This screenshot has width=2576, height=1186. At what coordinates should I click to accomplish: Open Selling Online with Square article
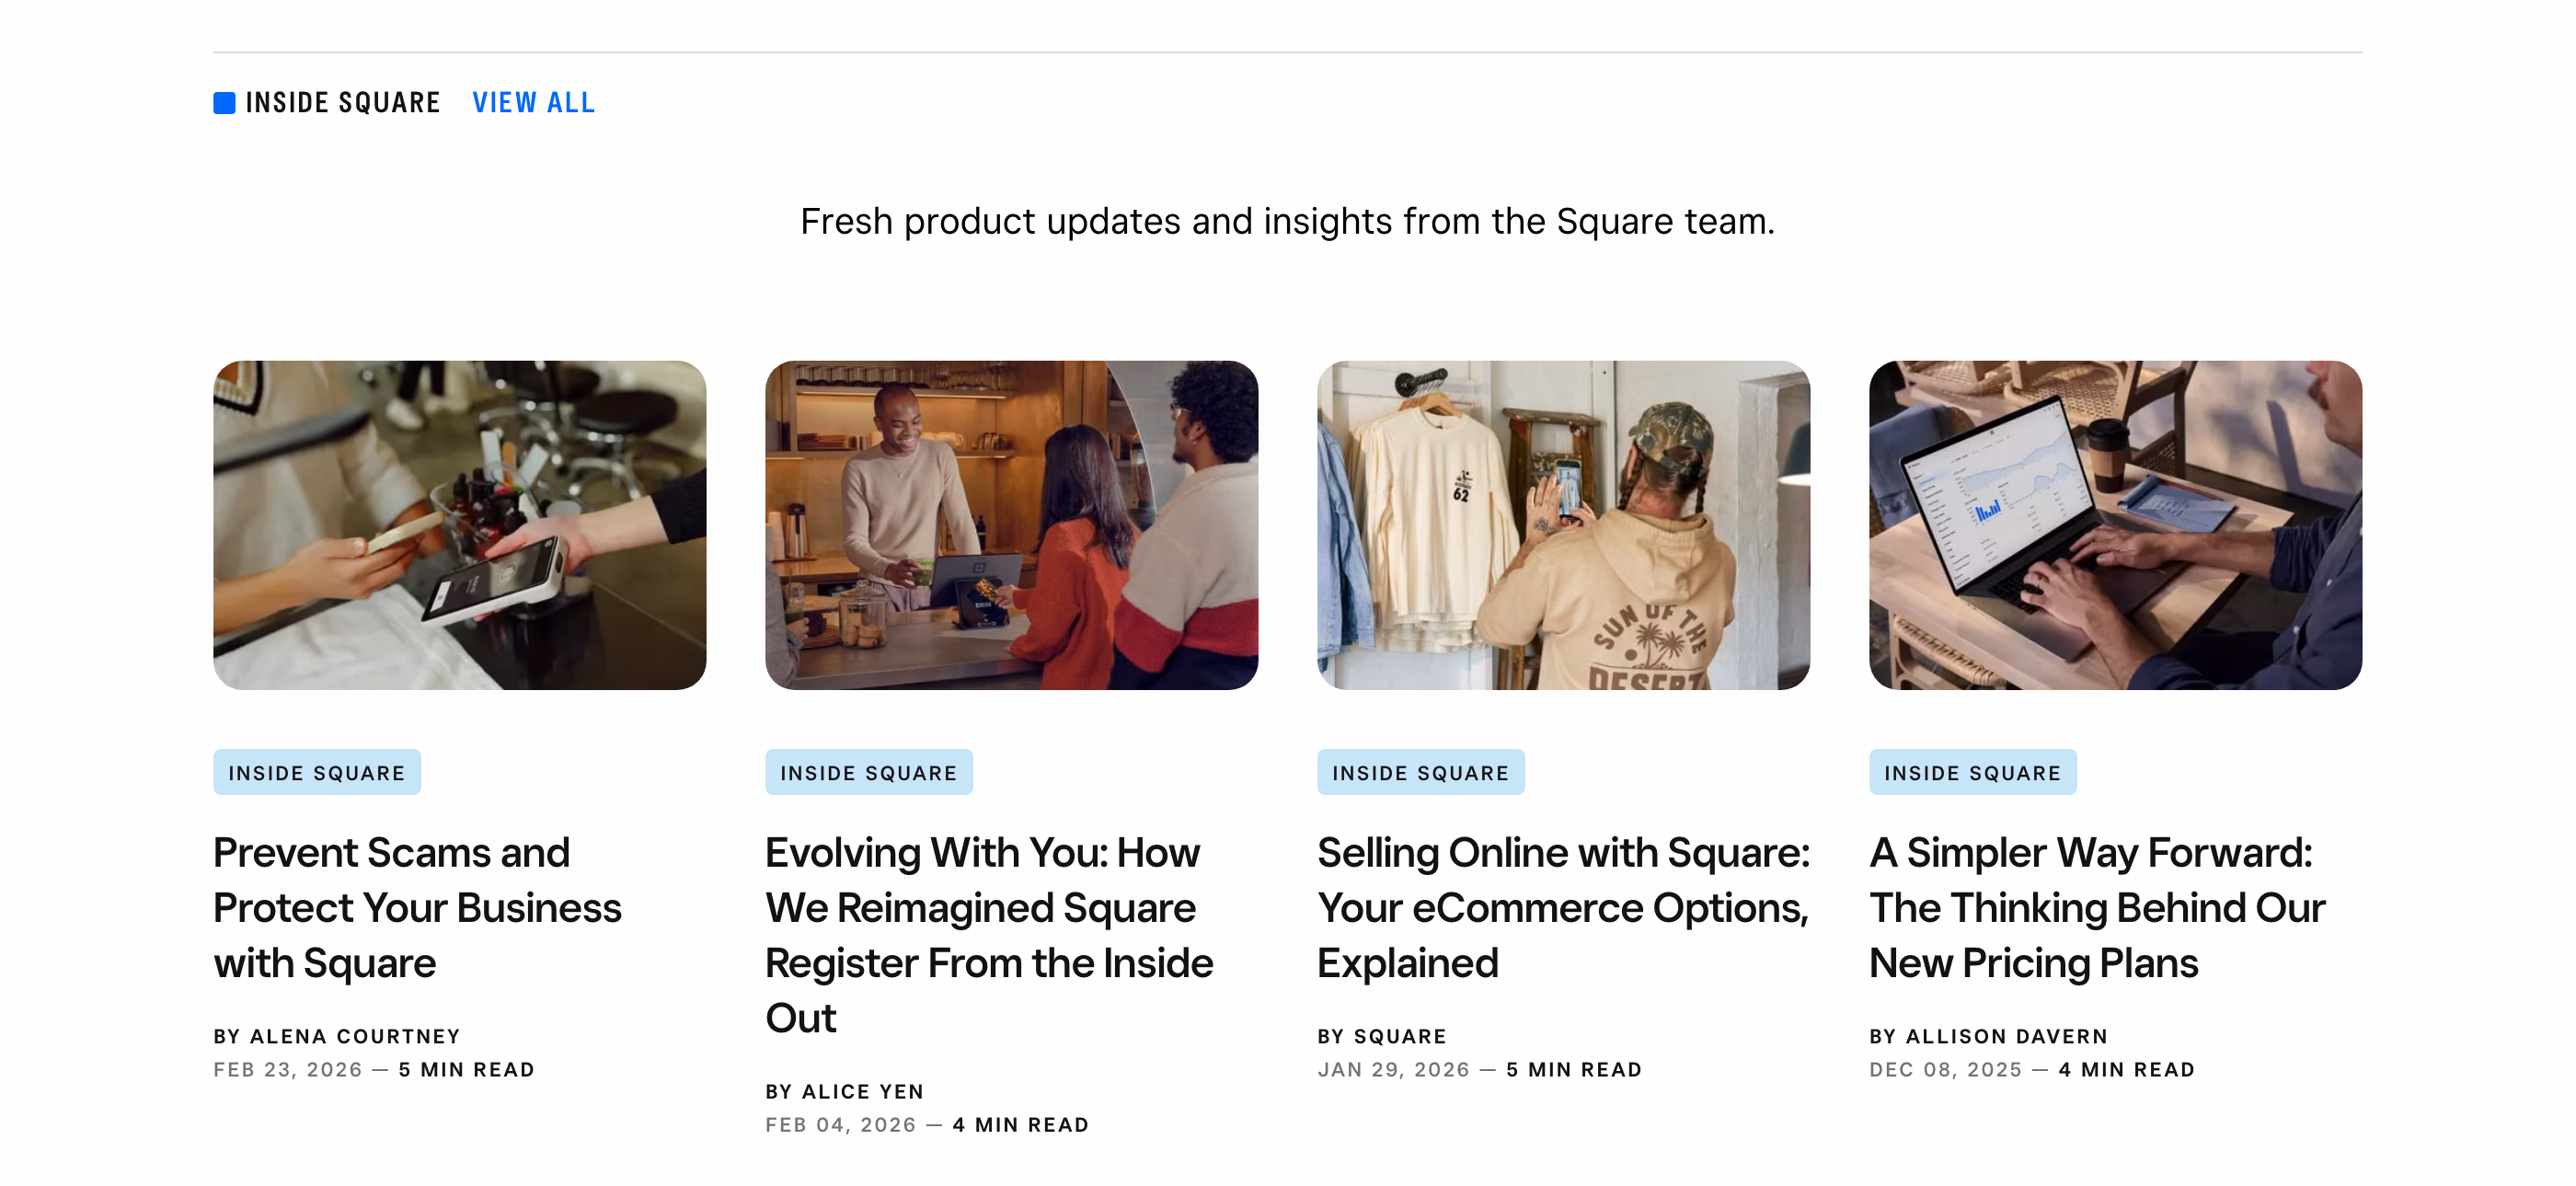1564,908
